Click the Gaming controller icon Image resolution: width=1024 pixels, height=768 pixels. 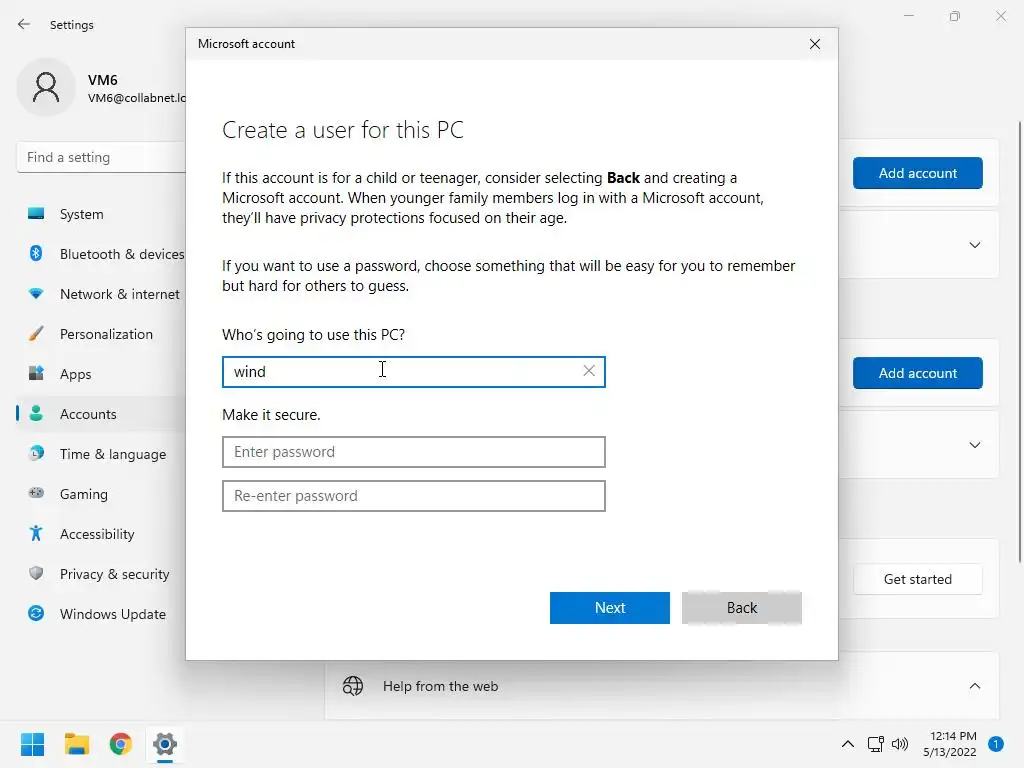(36, 493)
